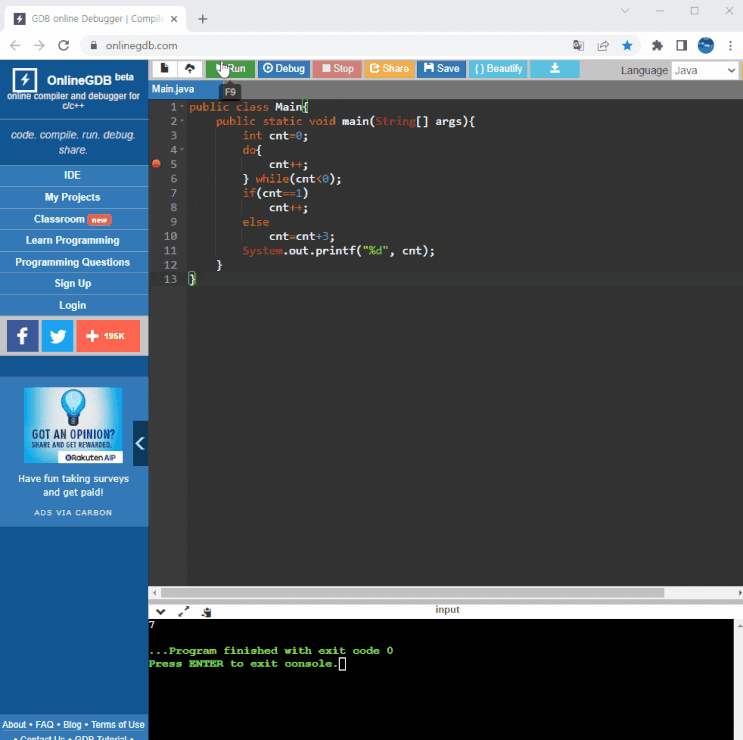Click the new file icon in toolbar
The width and height of the screenshot is (743, 740).
tap(164, 69)
